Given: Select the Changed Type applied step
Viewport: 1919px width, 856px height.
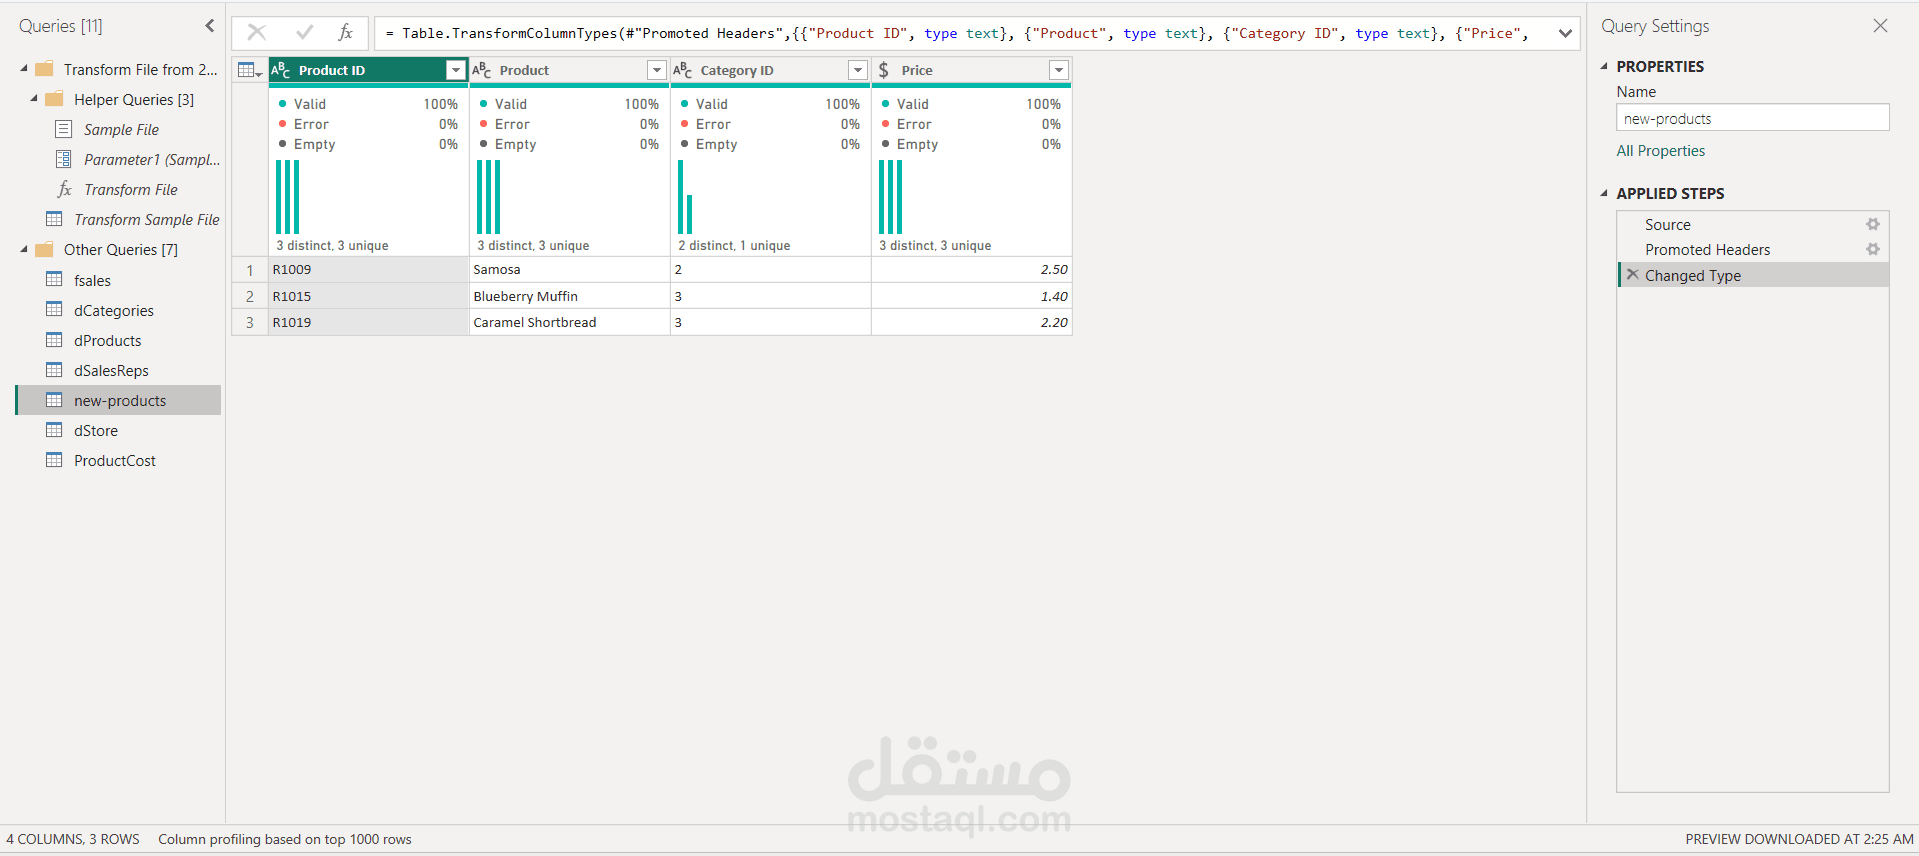Looking at the screenshot, I should pyautogui.click(x=1752, y=275).
